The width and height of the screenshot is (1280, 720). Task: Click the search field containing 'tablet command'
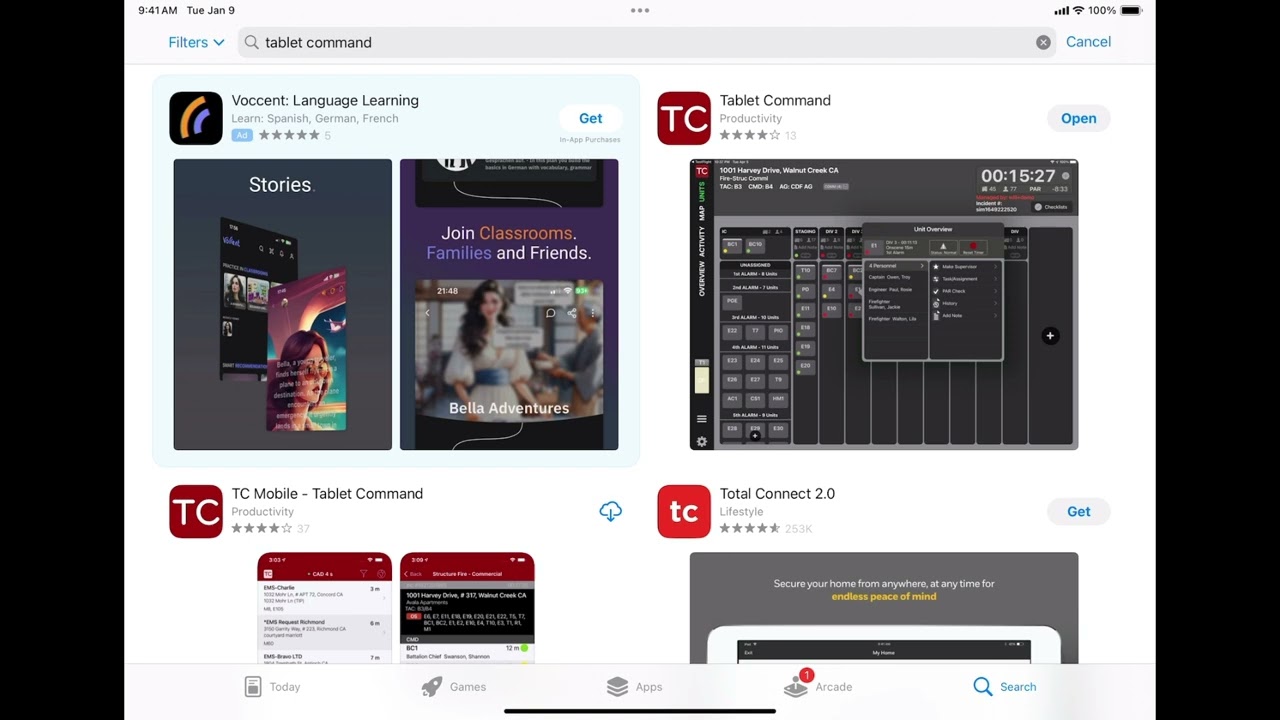pos(647,42)
